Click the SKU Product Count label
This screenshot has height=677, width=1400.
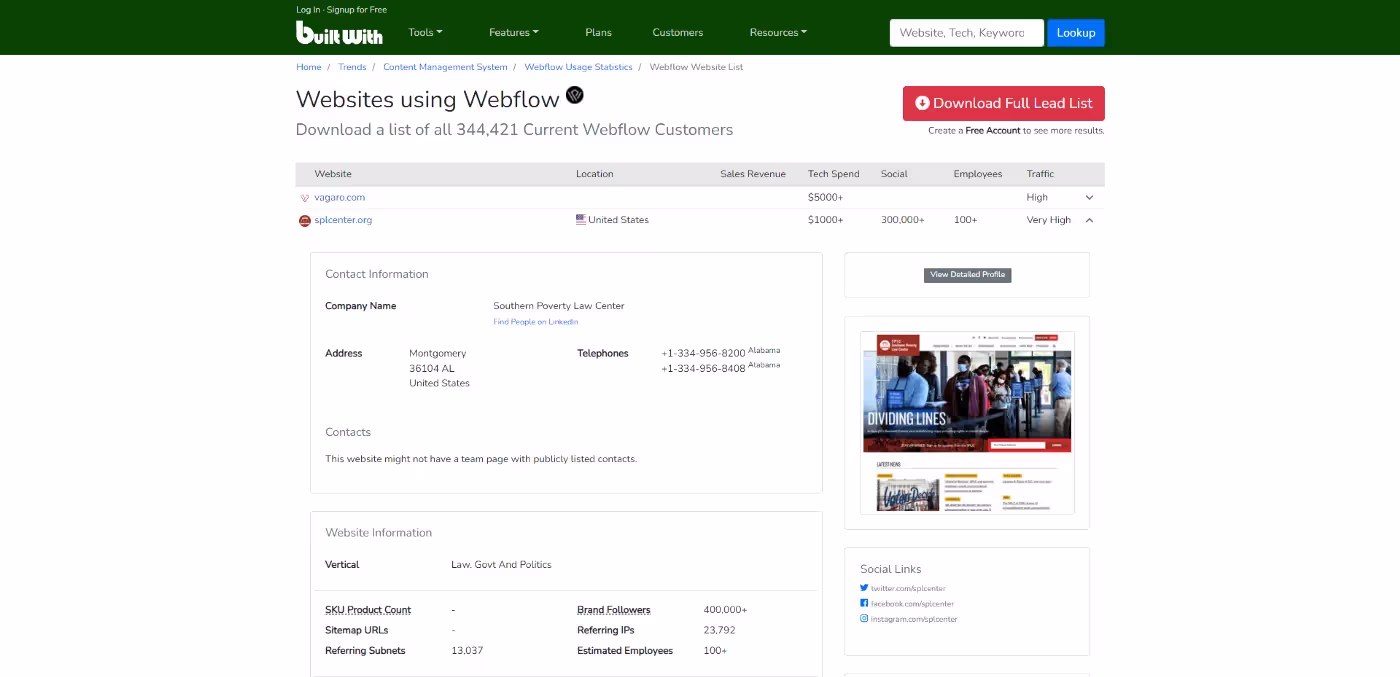(x=368, y=610)
